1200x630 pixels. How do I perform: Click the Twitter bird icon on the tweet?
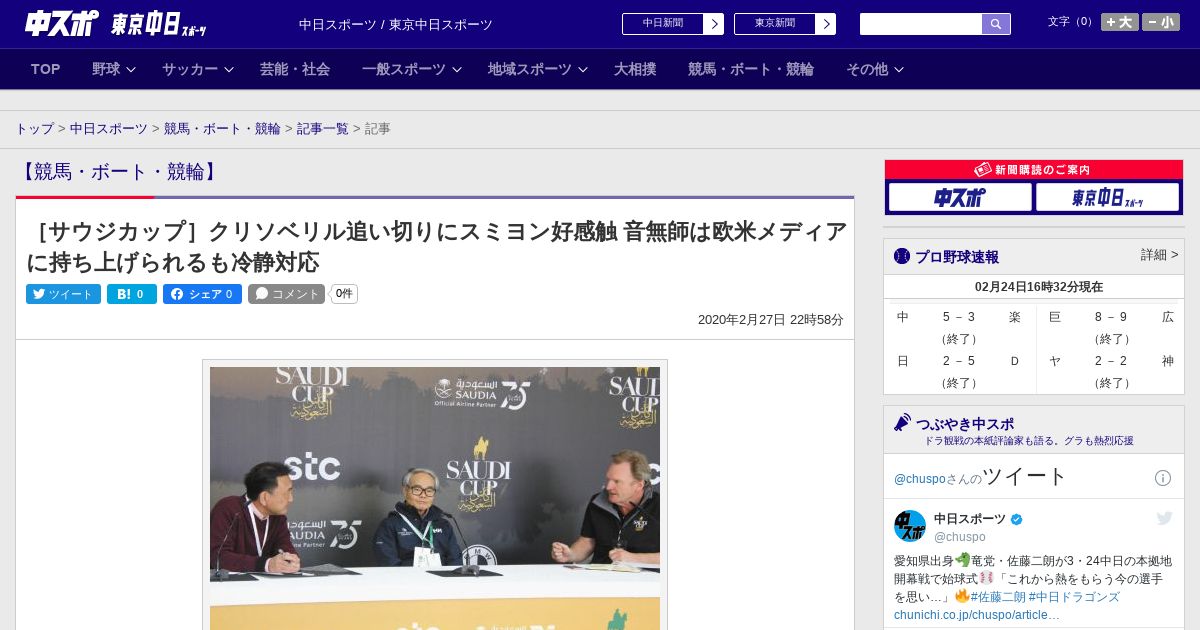1164,518
